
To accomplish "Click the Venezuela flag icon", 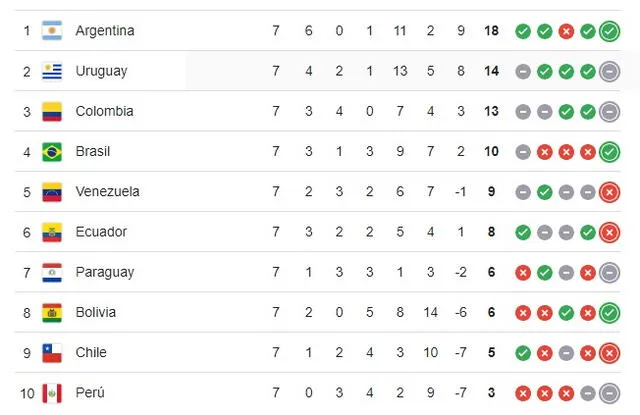I will 52,192.
